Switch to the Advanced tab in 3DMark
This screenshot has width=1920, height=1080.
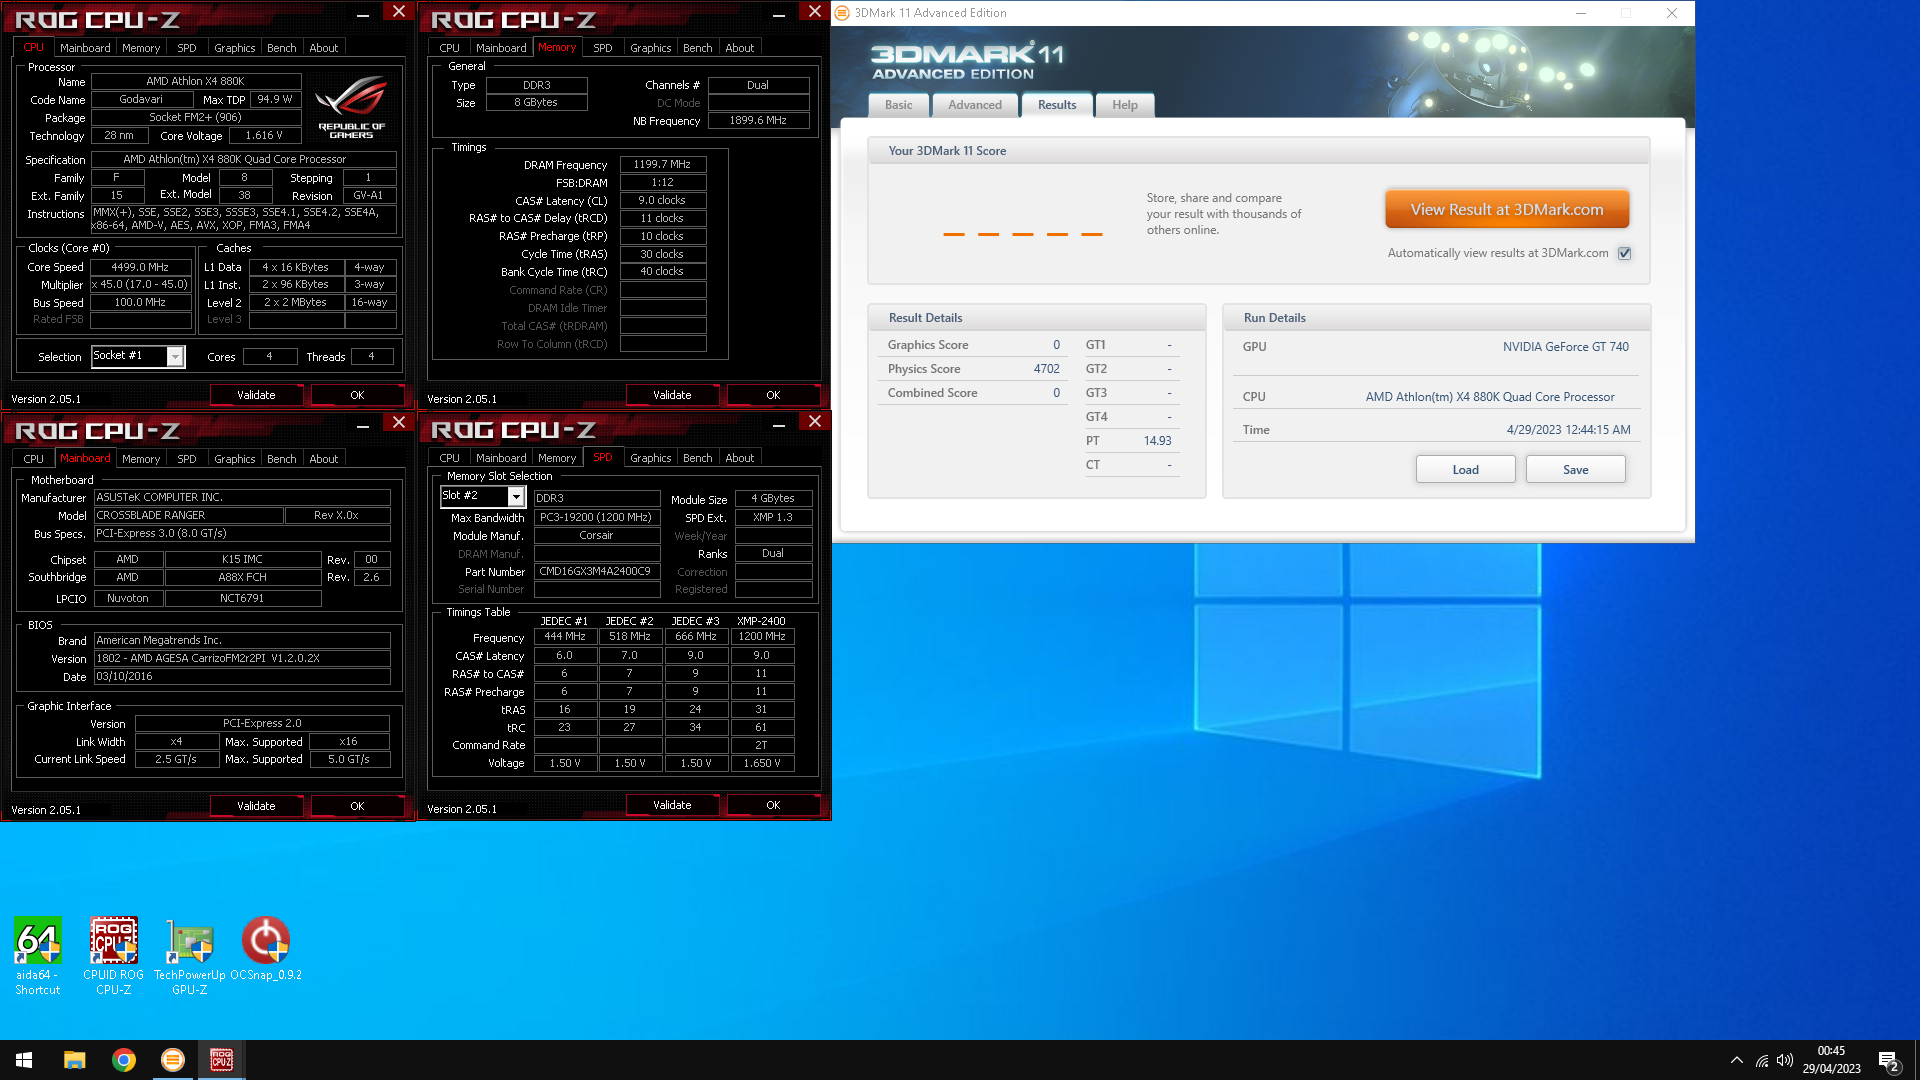coord(975,105)
